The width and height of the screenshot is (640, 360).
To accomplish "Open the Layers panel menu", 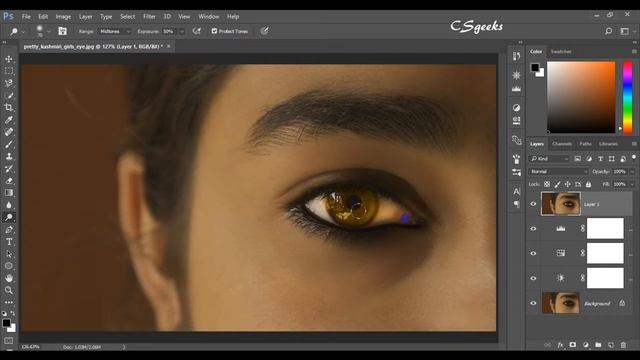I will 634,144.
